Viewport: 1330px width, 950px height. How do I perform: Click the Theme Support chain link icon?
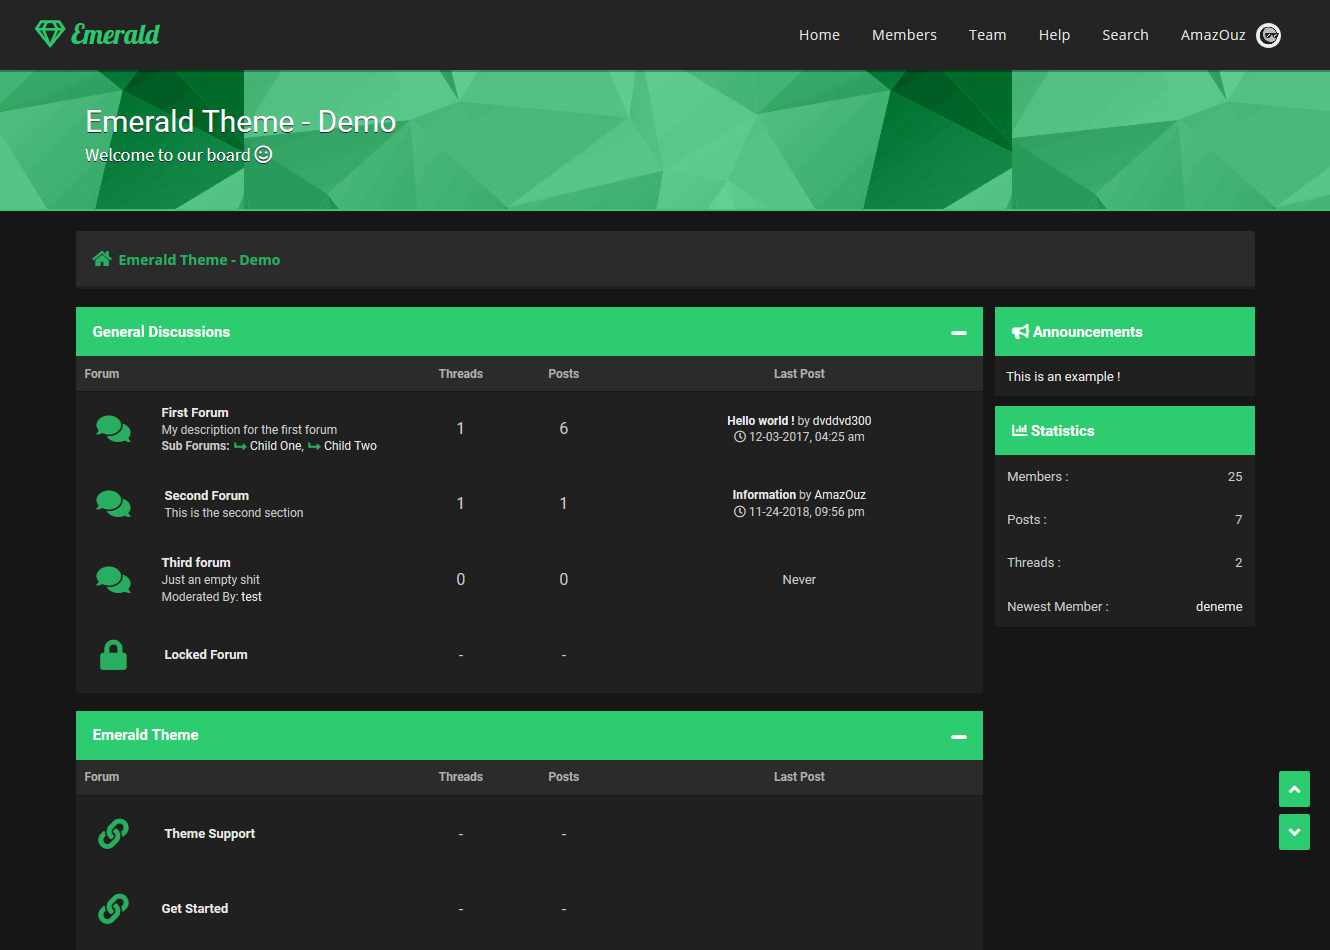point(113,834)
